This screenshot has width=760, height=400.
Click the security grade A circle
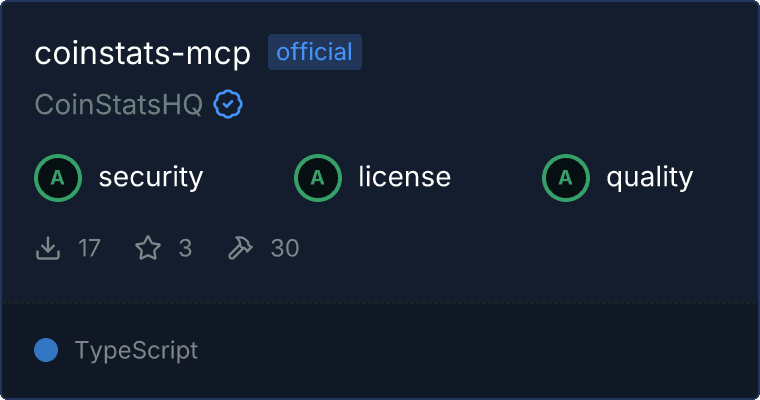[58, 178]
